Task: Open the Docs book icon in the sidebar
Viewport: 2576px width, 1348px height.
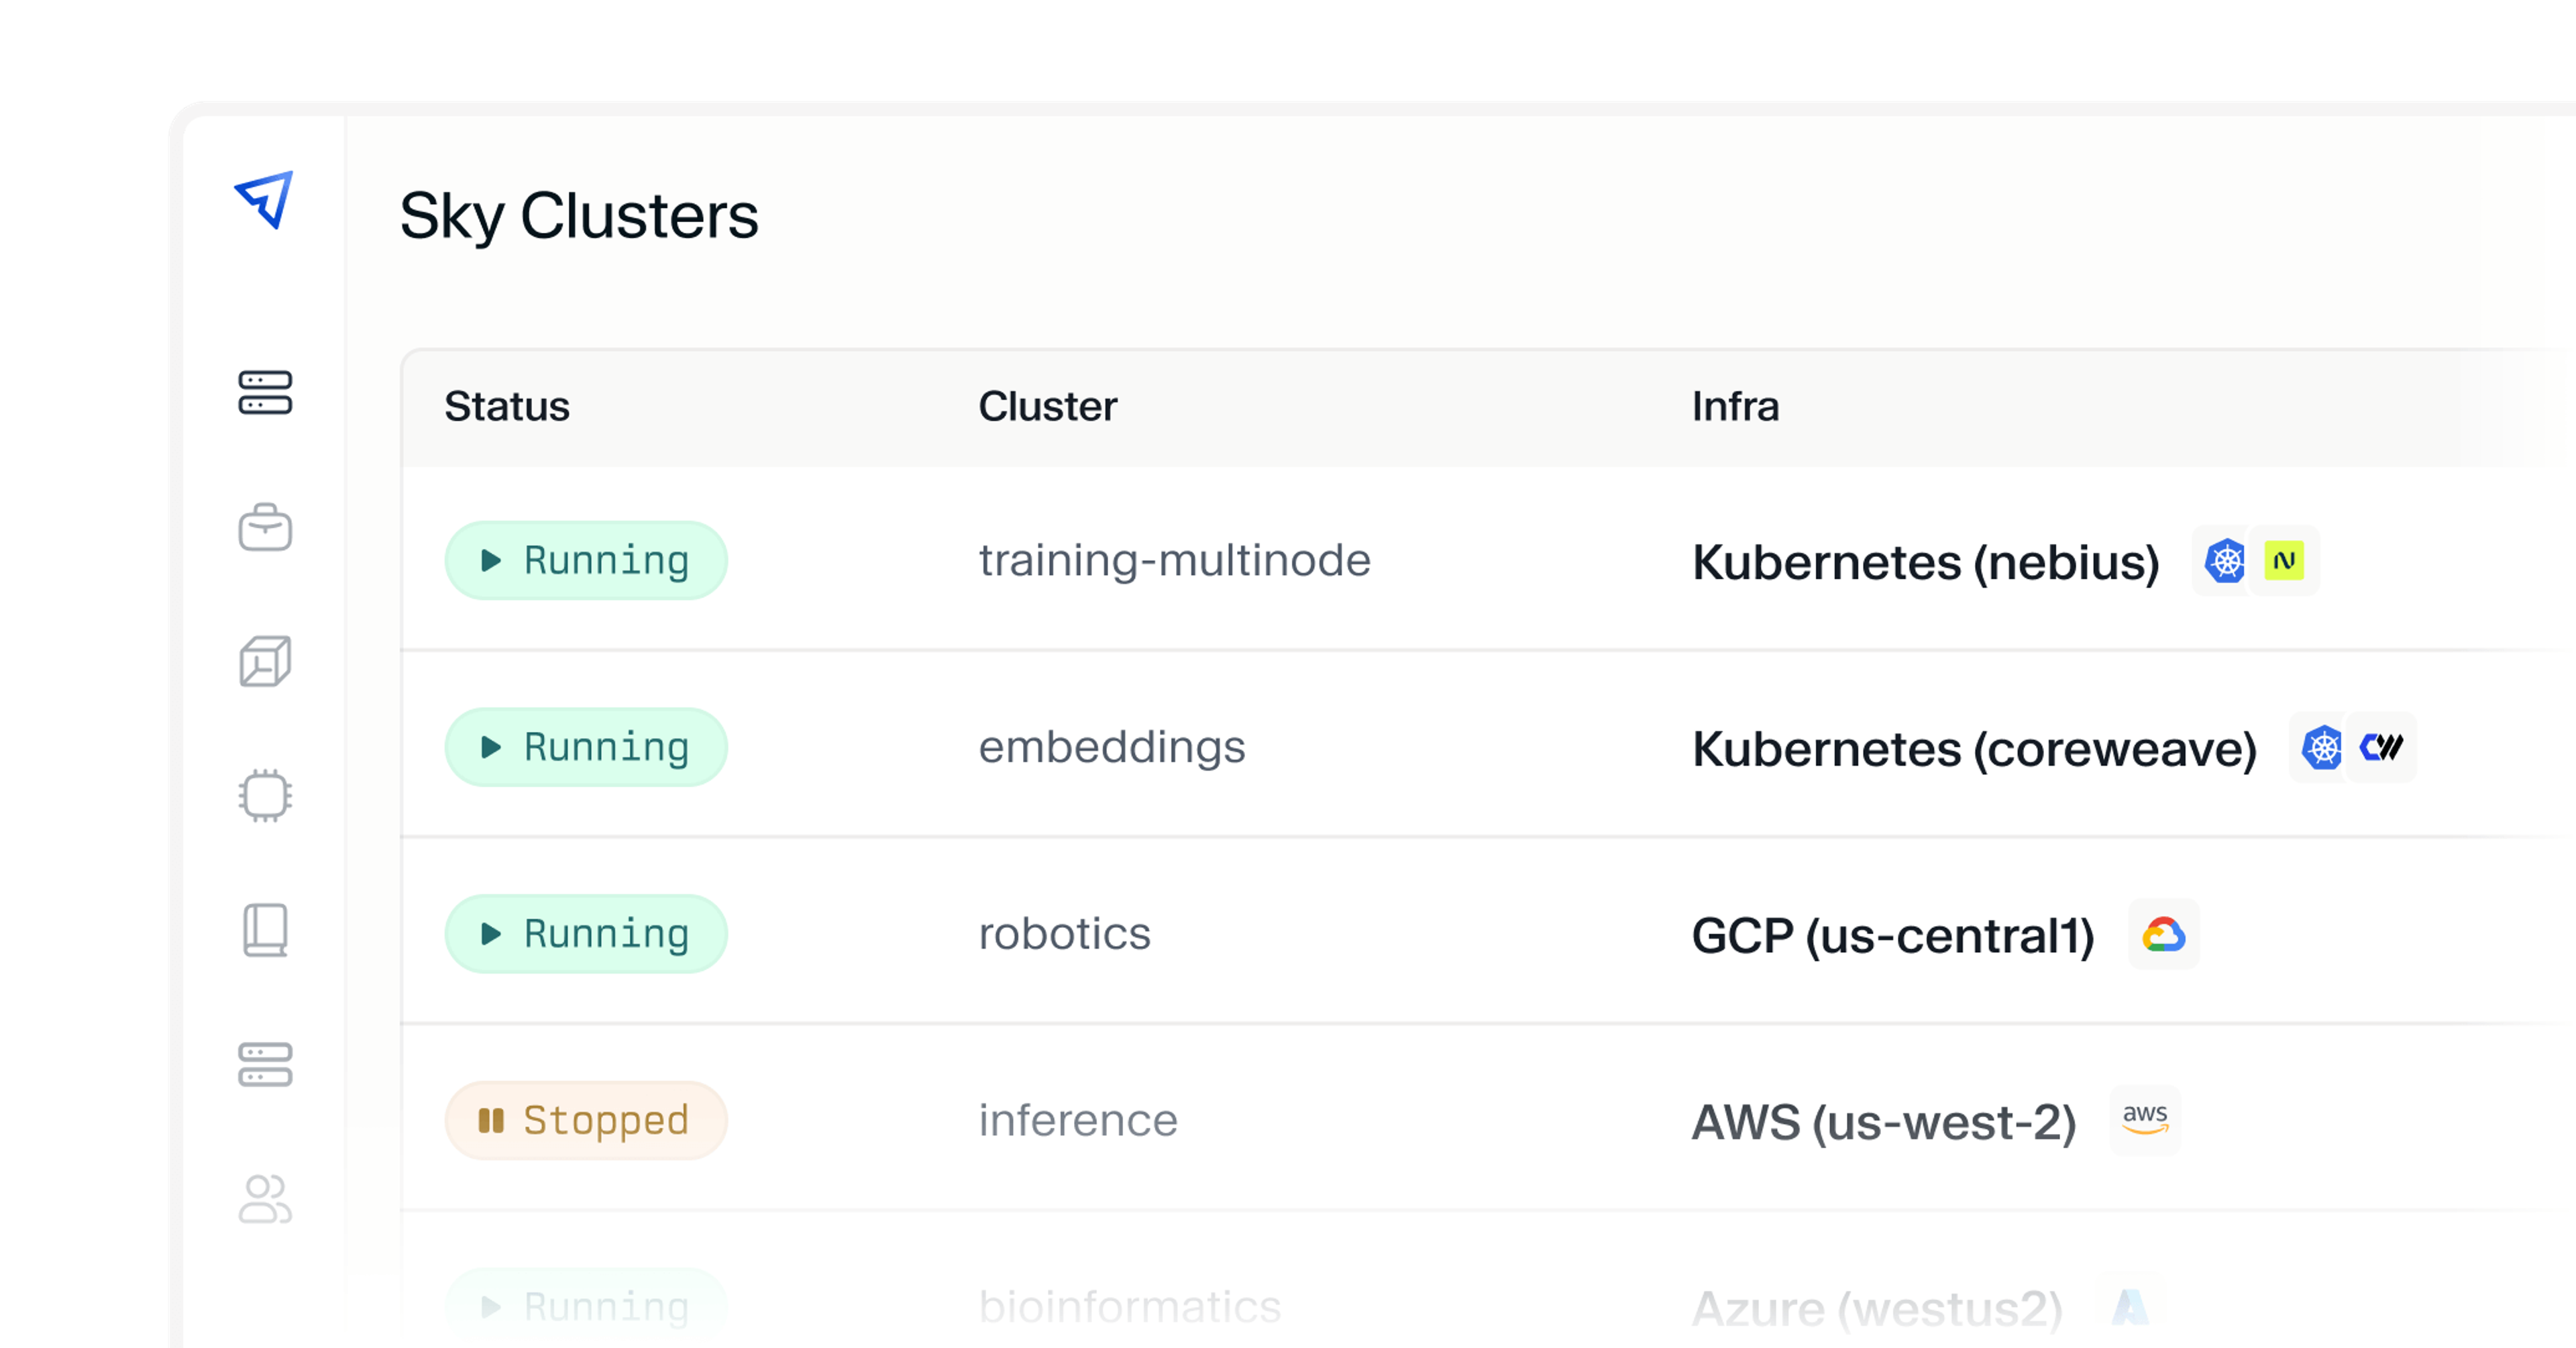Action: [265, 930]
